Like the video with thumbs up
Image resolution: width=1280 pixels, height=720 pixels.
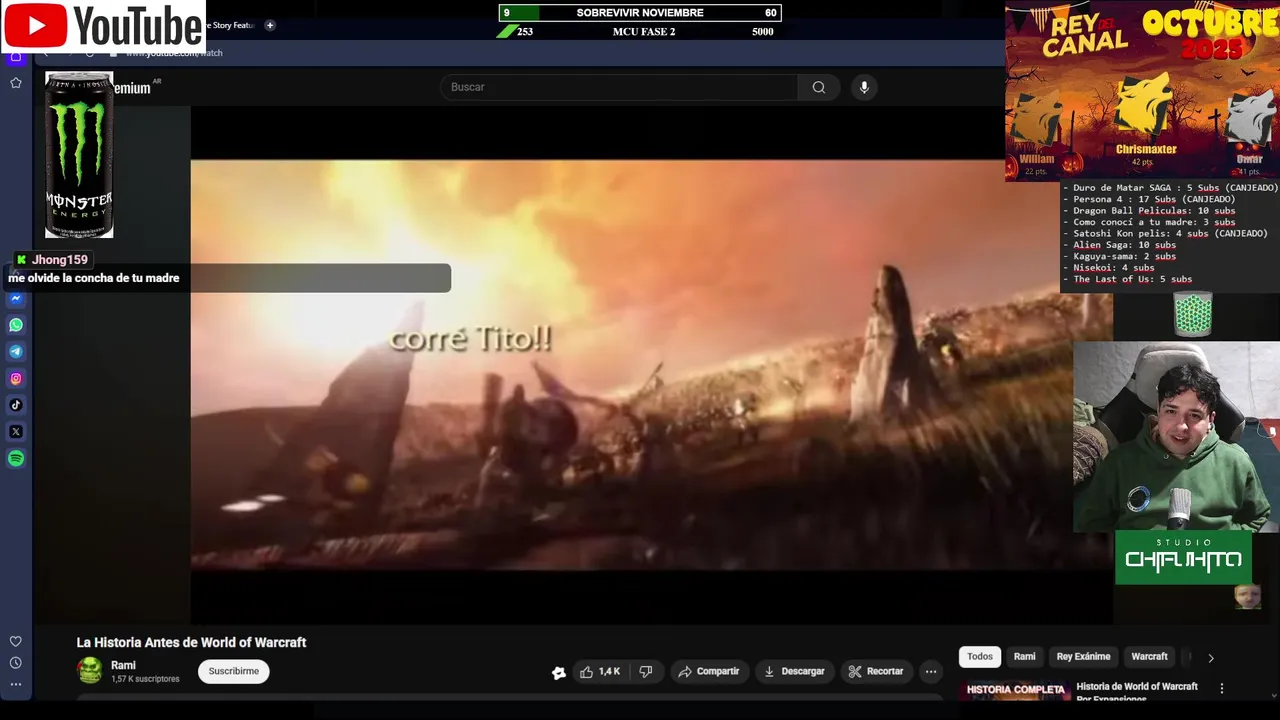pos(600,672)
